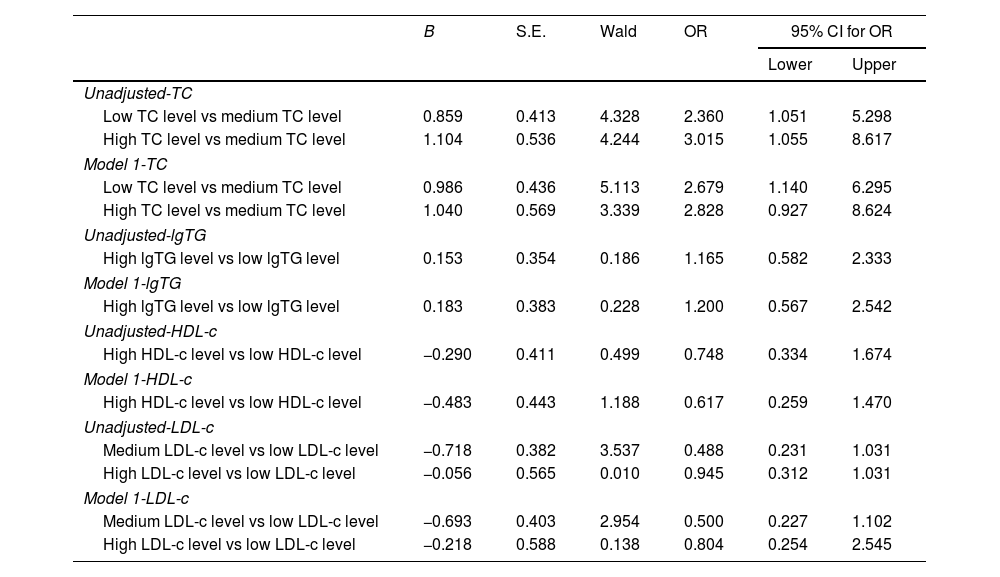The width and height of the screenshot is (1000, 577).
Task: Select the upper CI value 8.624
Action: coord(871,210)
